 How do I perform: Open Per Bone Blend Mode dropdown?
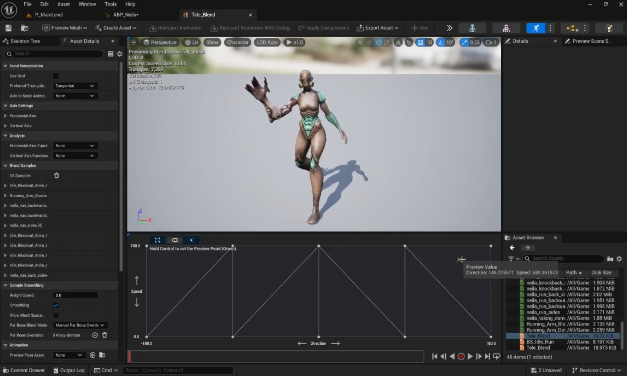point(80,325)
